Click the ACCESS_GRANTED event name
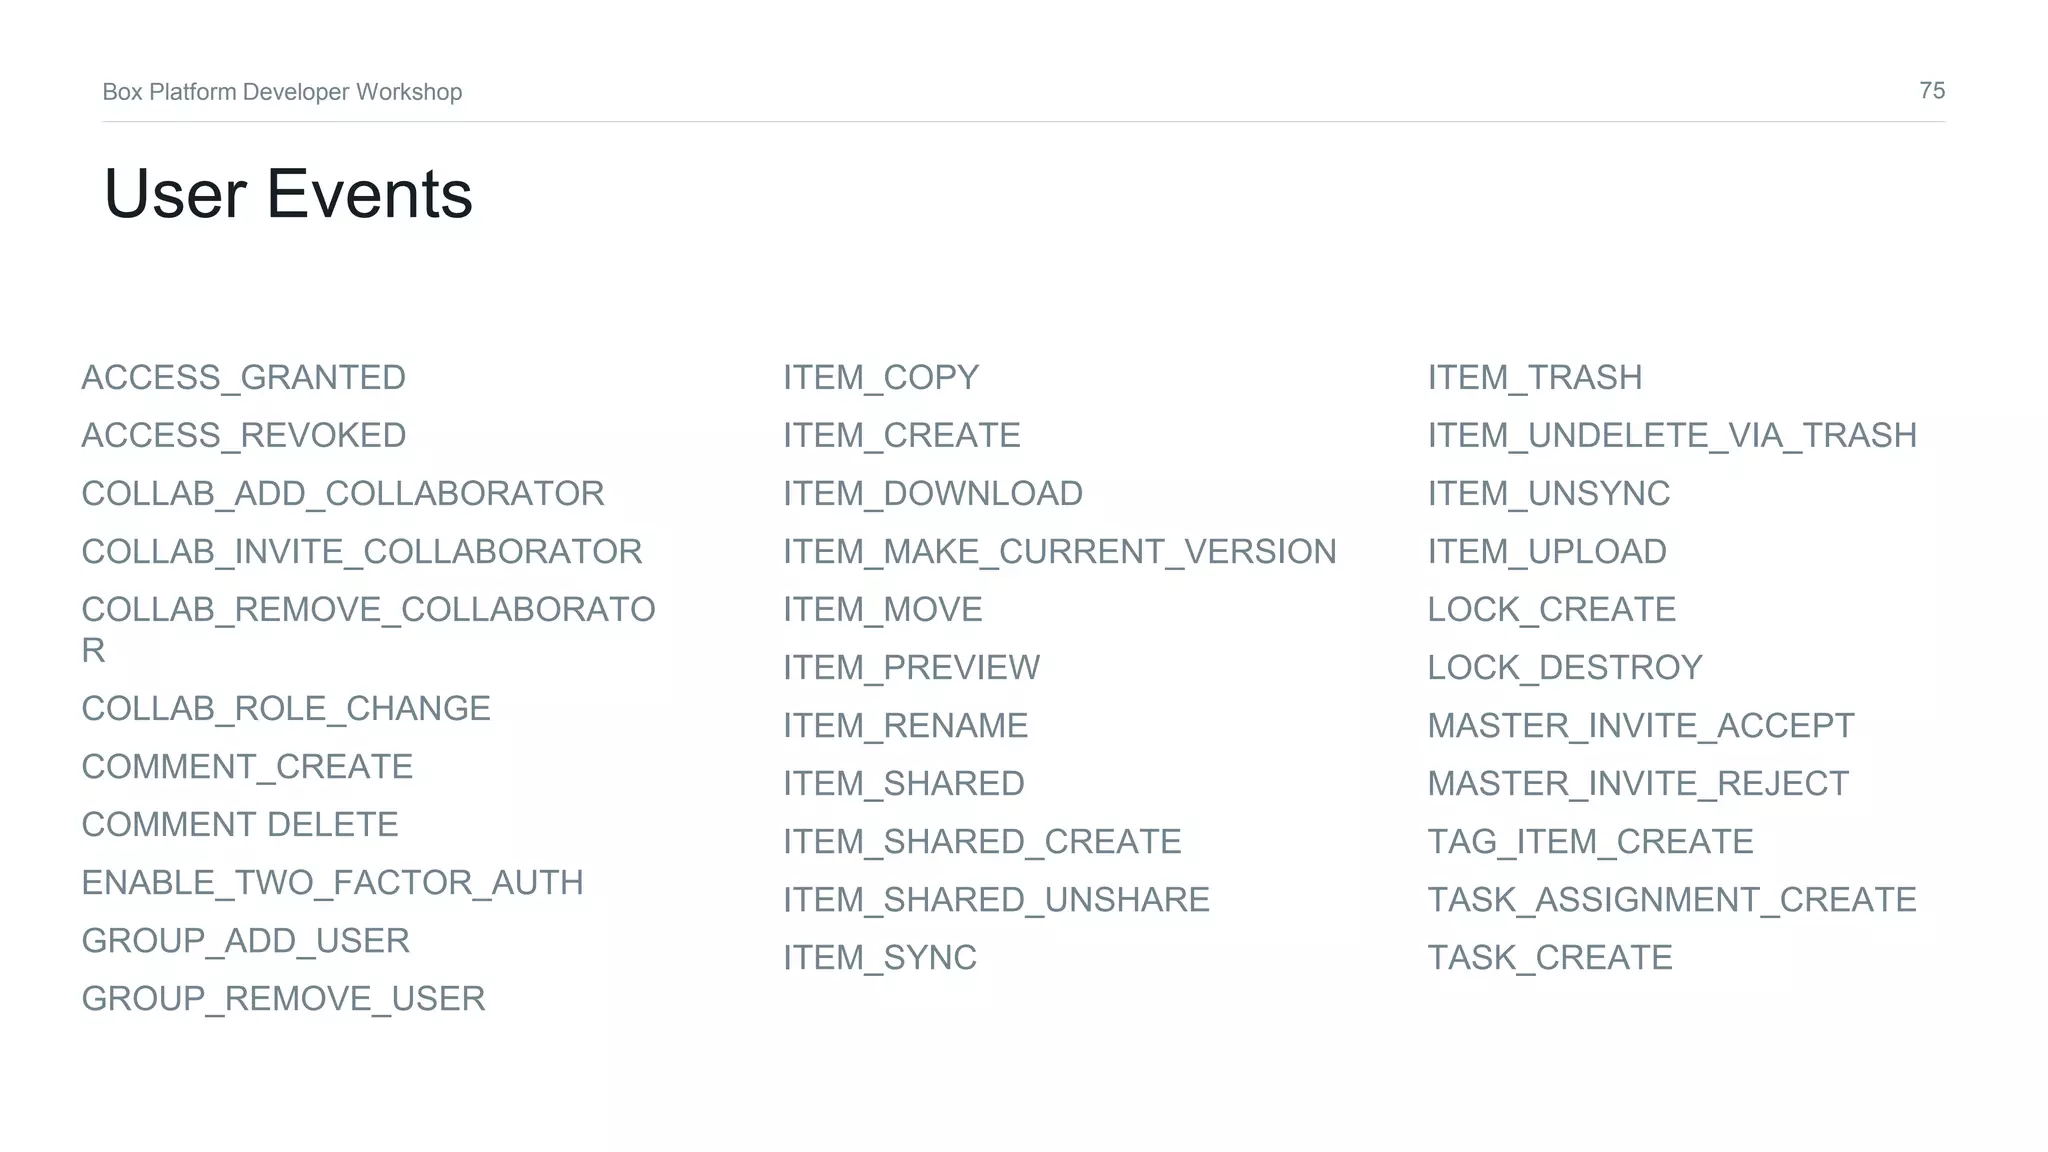 (243, 377)
